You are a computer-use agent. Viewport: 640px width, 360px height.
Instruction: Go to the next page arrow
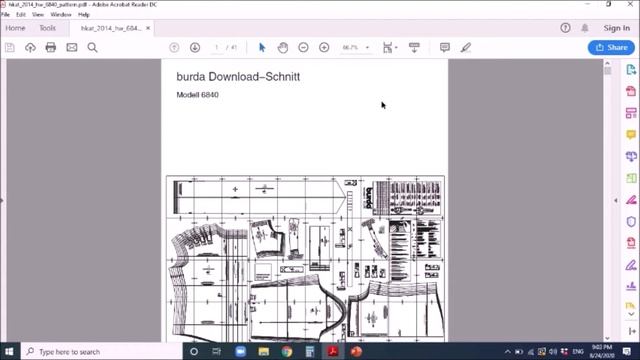[x=195, y=47]
